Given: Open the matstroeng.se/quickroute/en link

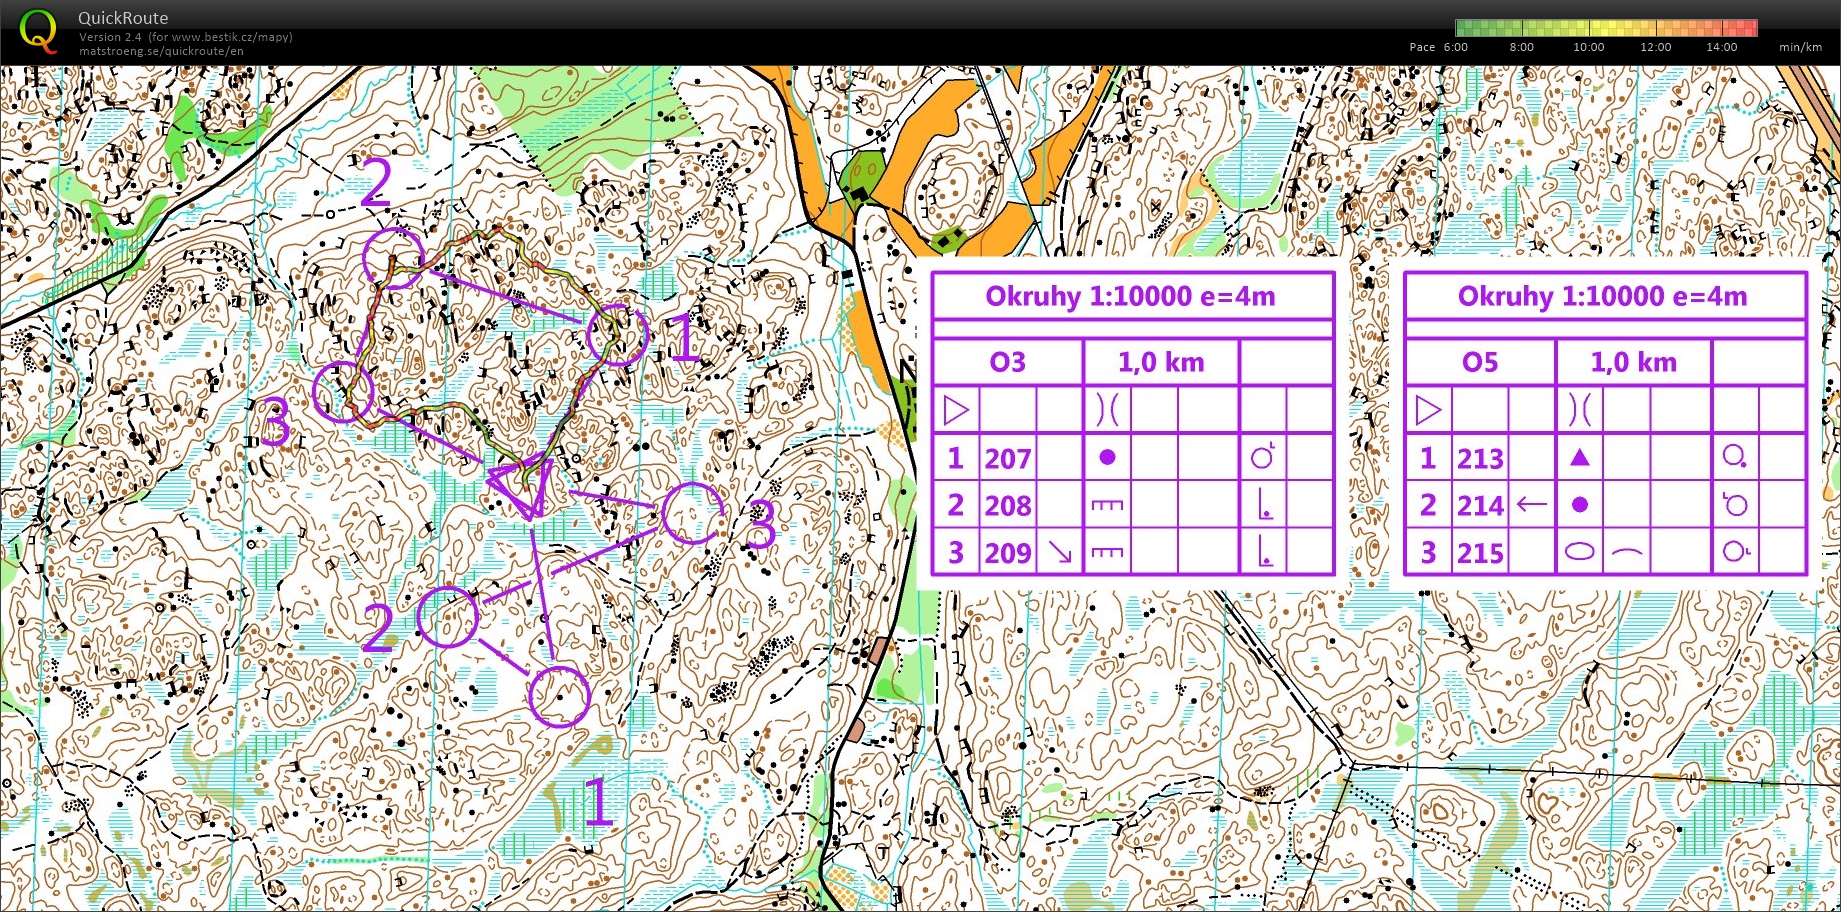Looking at the screenshot, I should click(x=161, y=51).
